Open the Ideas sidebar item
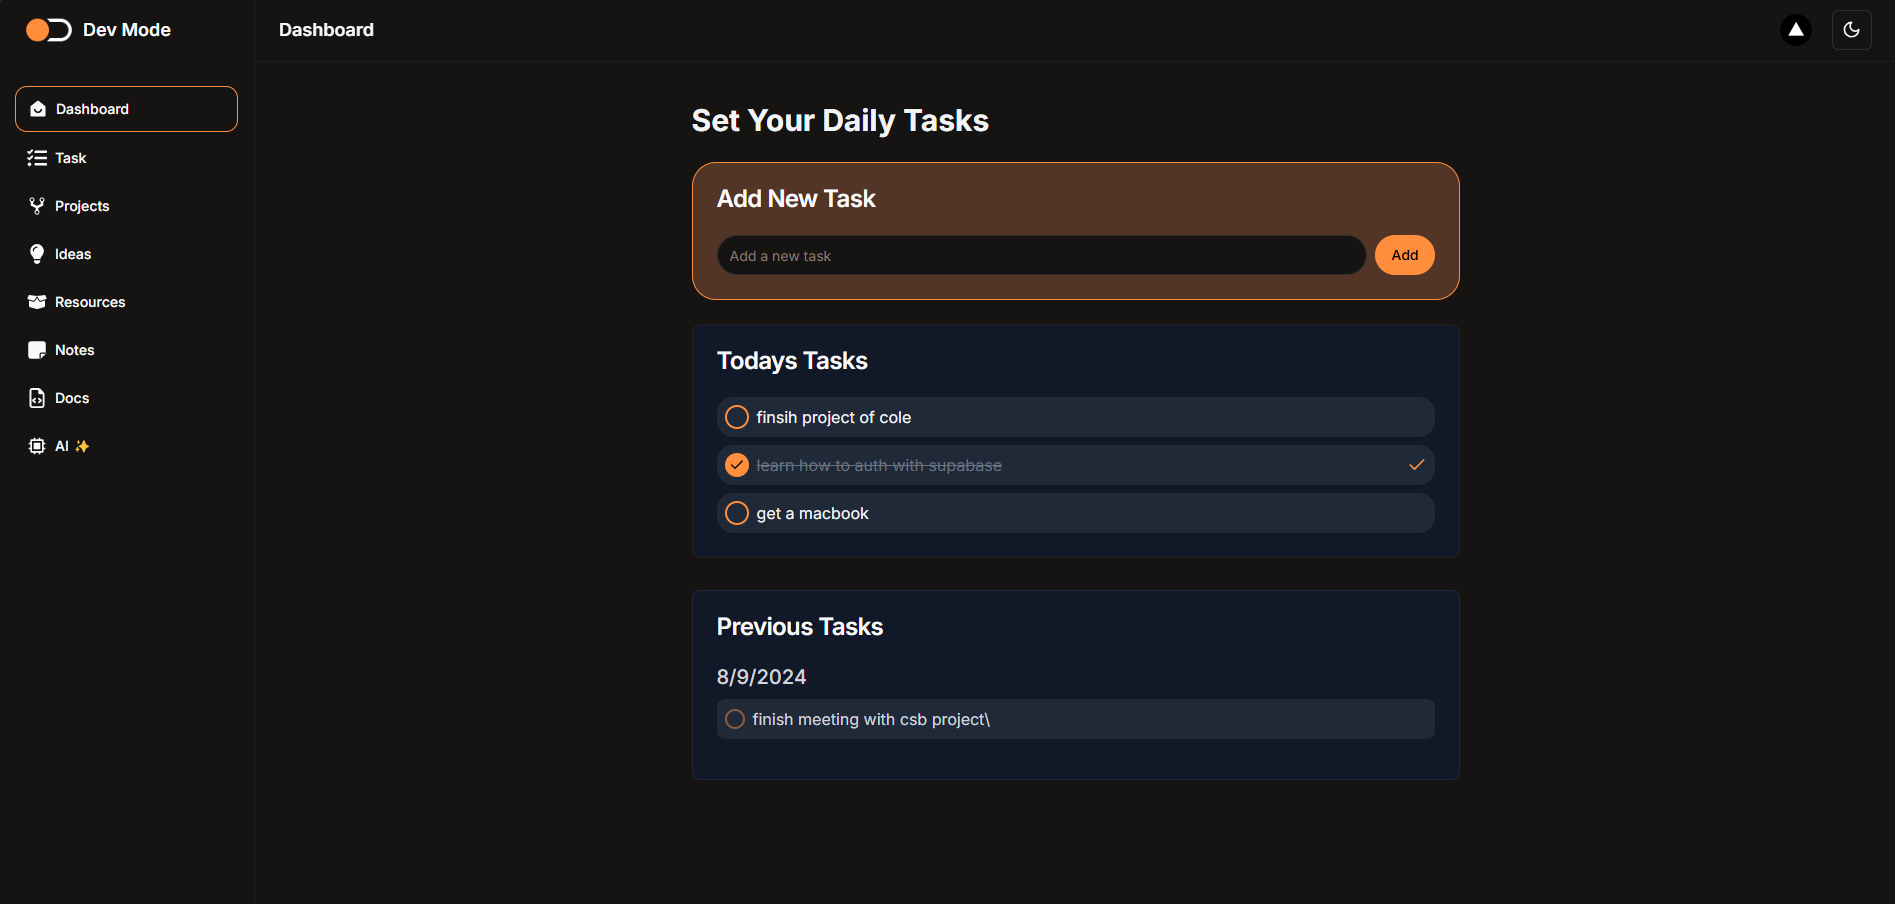The image size is (1895, 904). point(73,254)
